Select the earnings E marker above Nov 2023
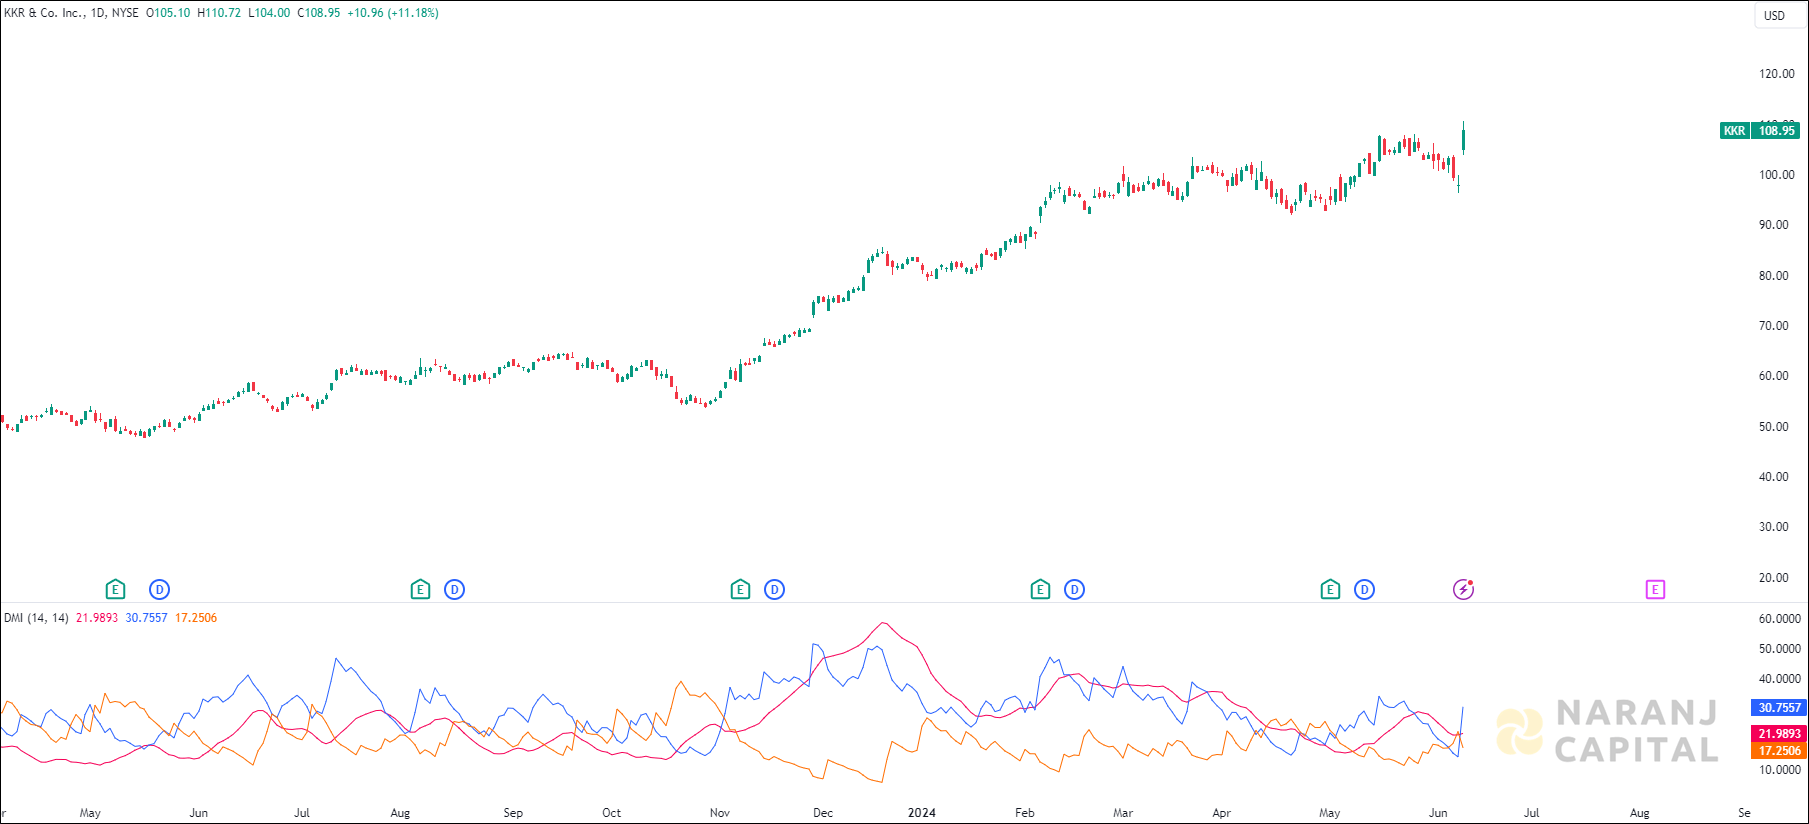The height and width of the screenshot is (824, 1809). [x=740, y=590]
